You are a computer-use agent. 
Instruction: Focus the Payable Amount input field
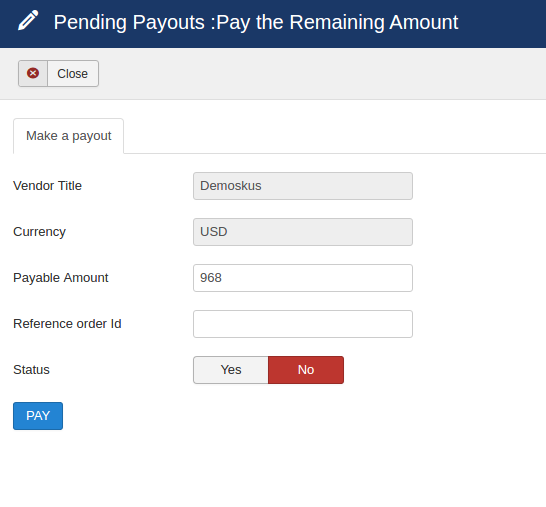[303, 278]
